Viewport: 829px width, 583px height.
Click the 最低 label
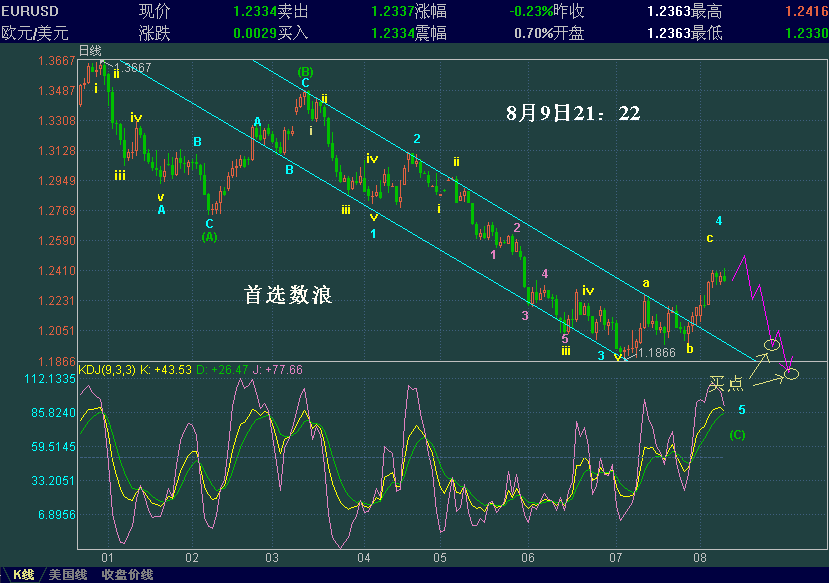(x=706, y=33)
